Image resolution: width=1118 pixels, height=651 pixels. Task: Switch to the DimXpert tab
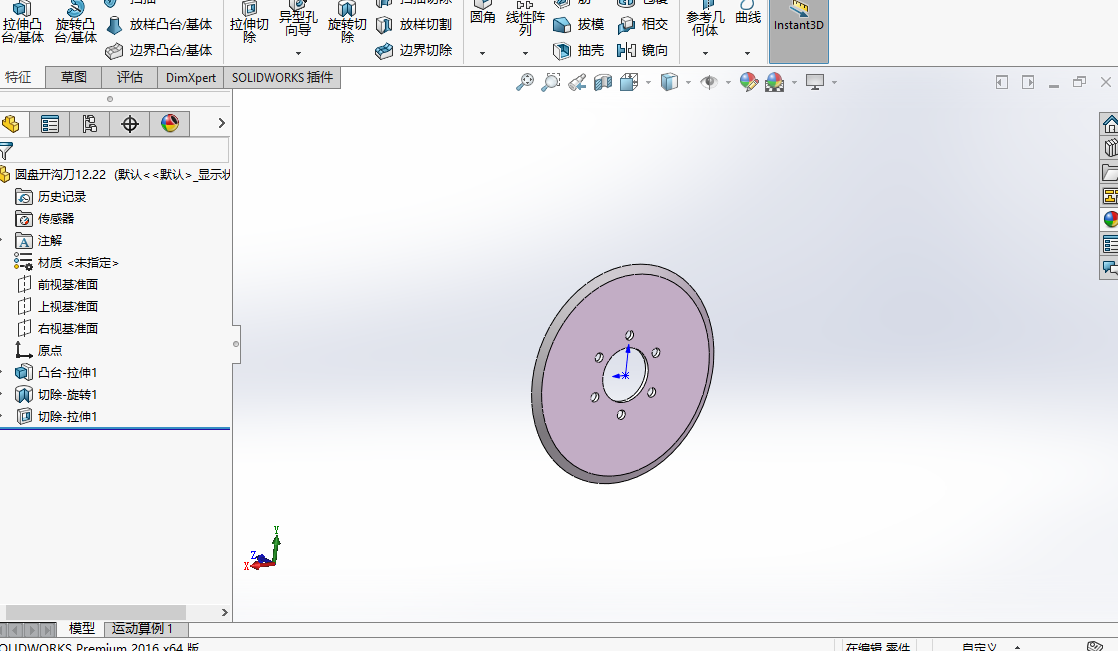coord(190,78)
